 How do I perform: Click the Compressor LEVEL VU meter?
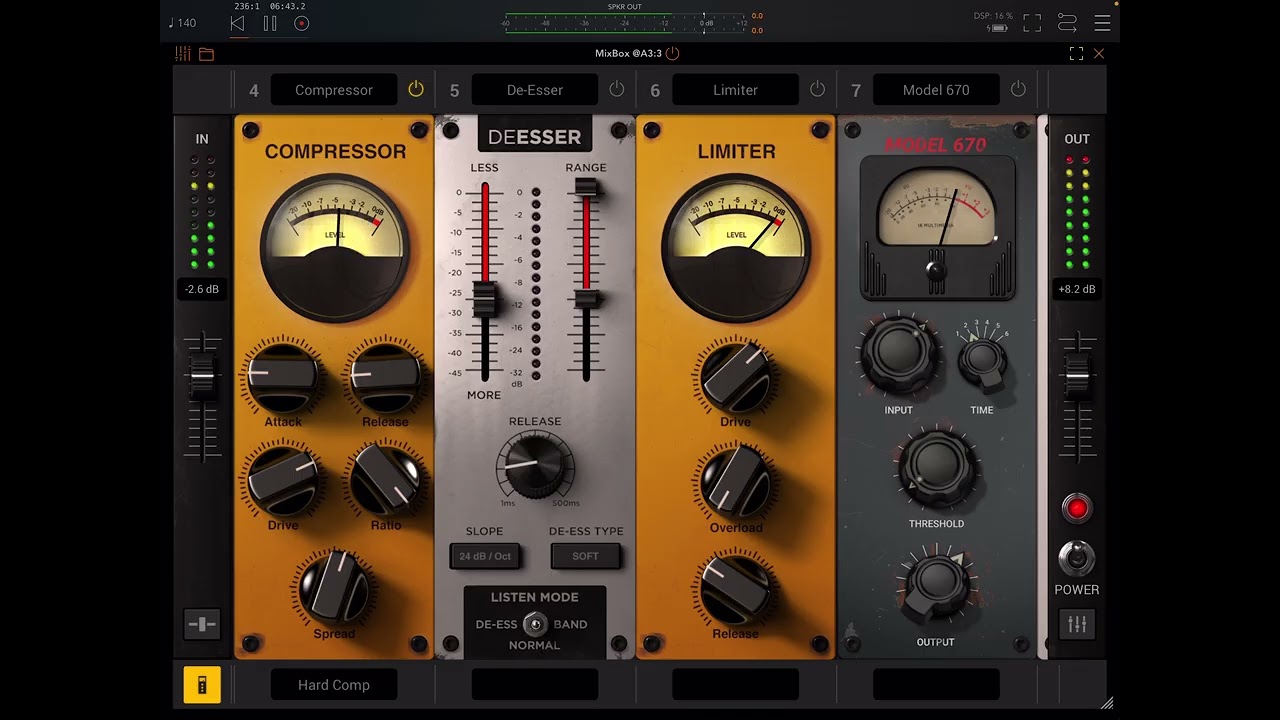click(335, 247)
